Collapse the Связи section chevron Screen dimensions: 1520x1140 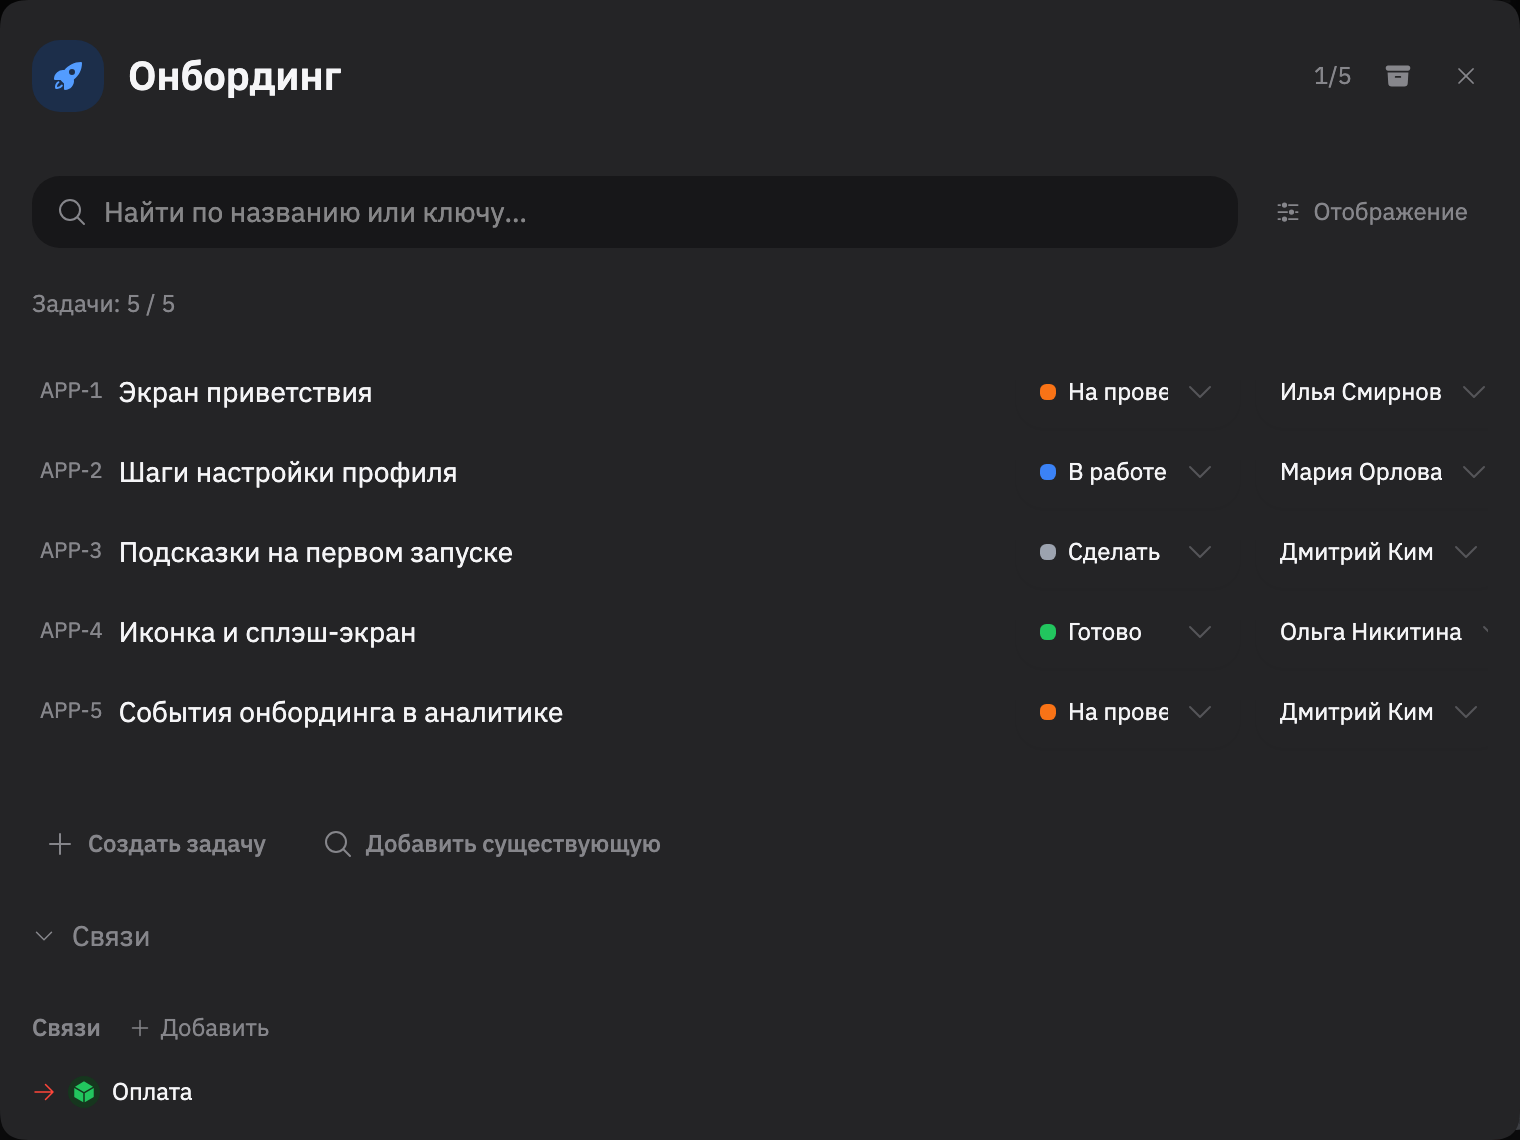point(44,936)
